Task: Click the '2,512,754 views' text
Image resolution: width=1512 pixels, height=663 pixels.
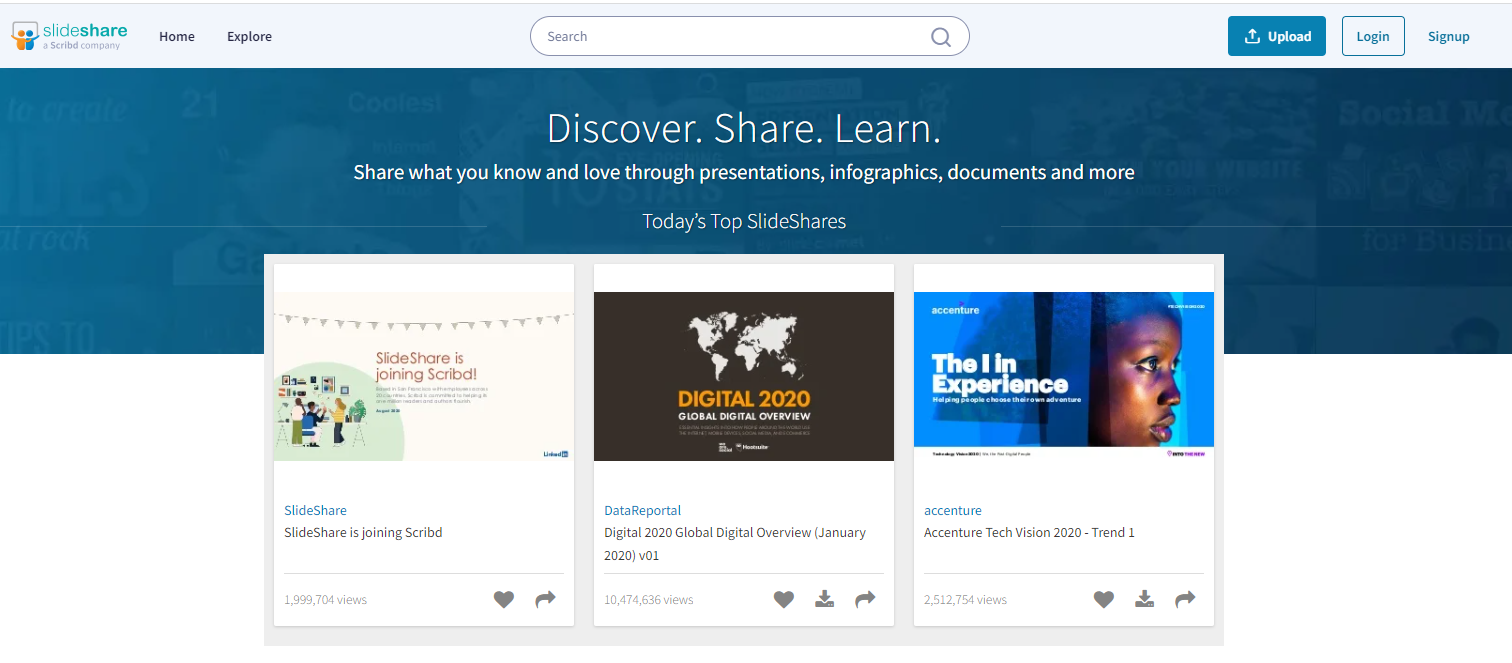Action: [965, 600]
